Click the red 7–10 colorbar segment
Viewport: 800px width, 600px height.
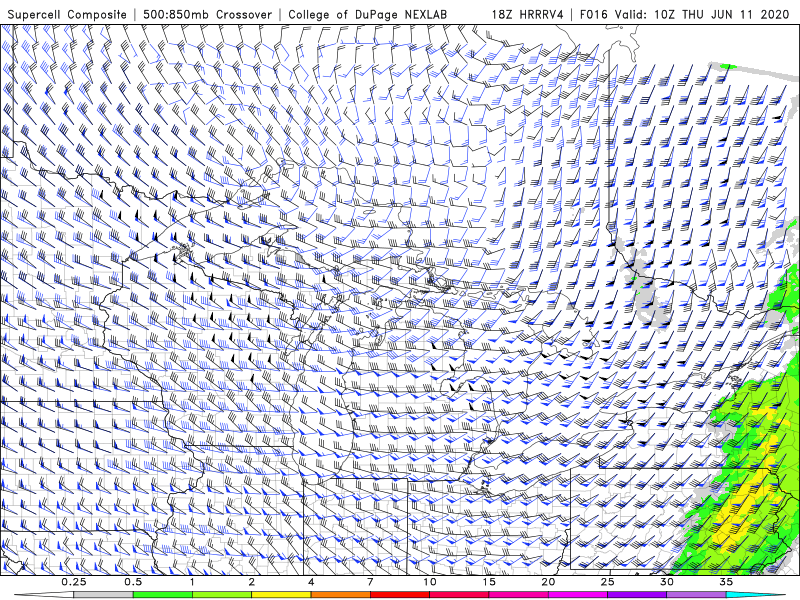[400, 595]
